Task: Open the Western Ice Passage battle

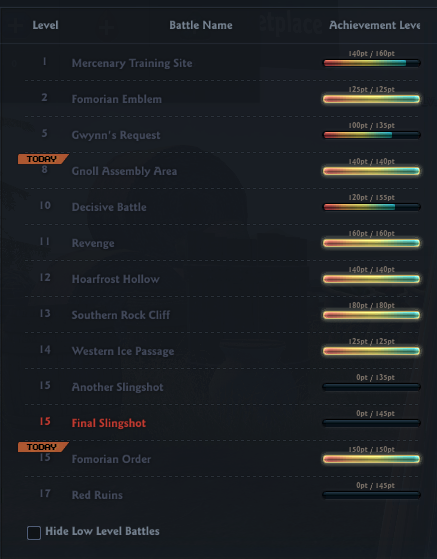Action: pos(221,351)
